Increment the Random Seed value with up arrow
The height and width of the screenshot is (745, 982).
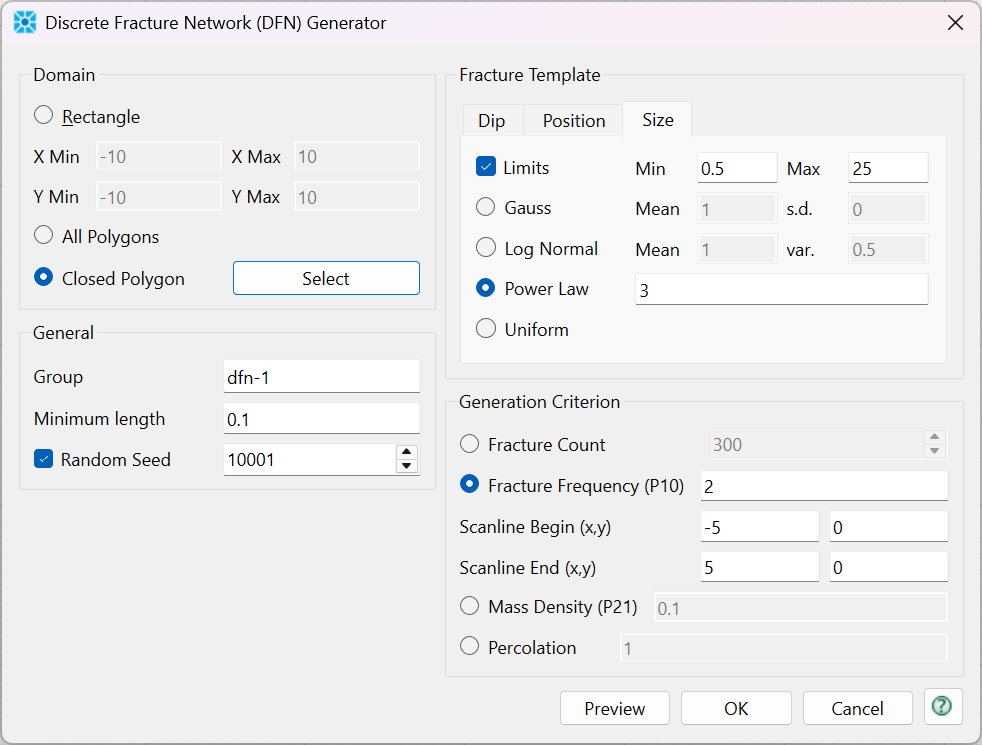click(x=406, y=452)
